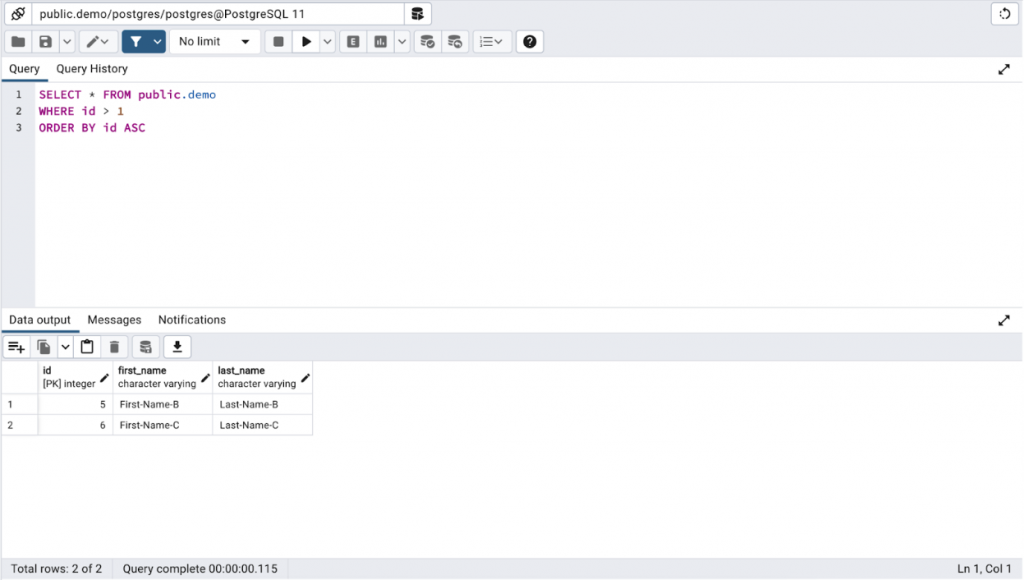The width and height of the screenshot is (1024, 580).
Task: Run Explain Analyze on the query
Action: pos(381,41)
